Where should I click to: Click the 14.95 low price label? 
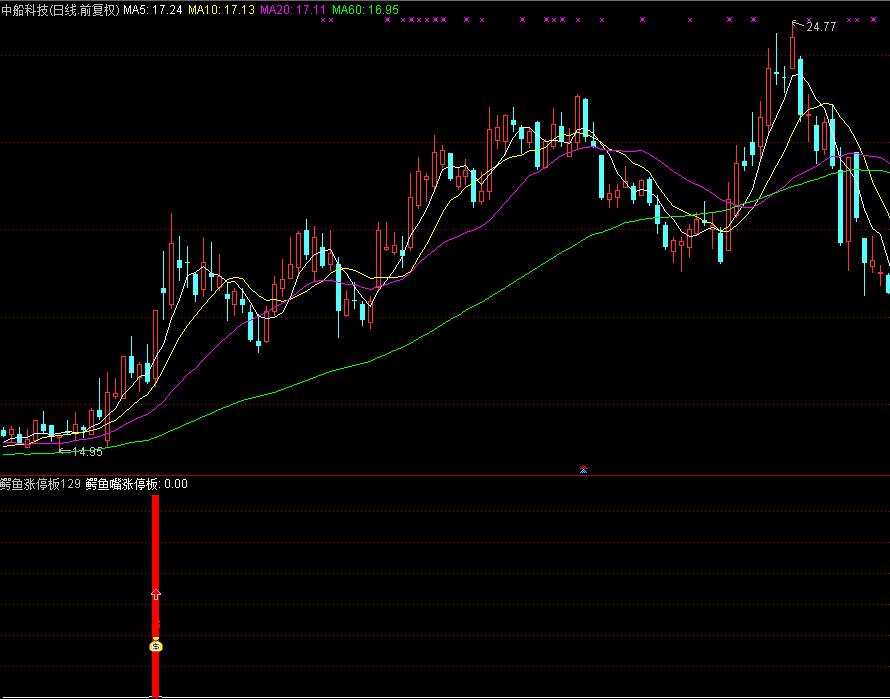tap(87, 452)
